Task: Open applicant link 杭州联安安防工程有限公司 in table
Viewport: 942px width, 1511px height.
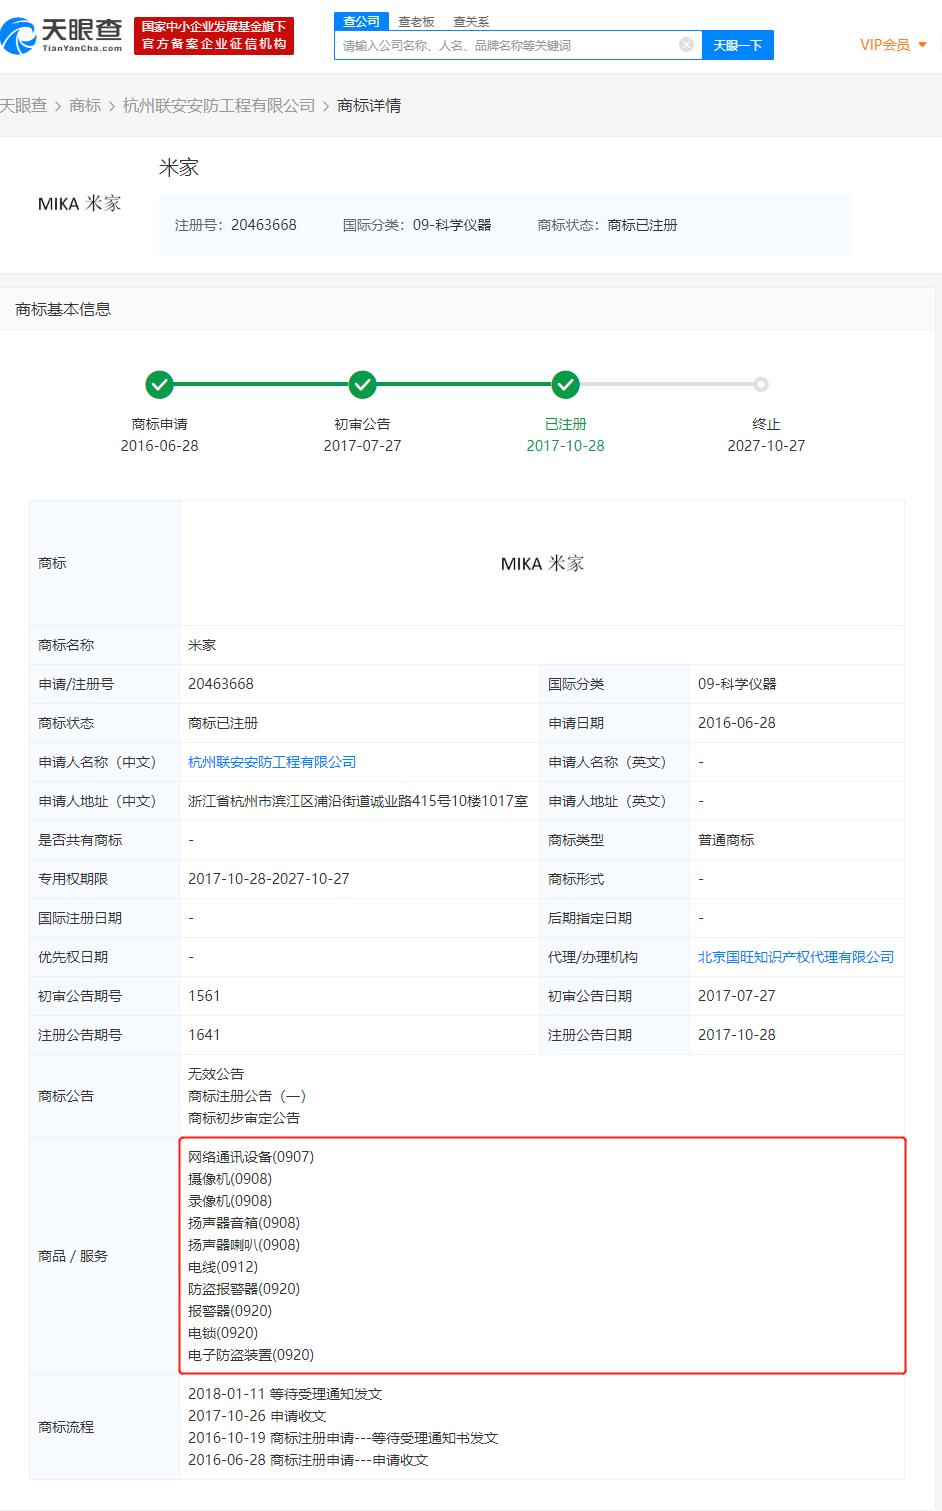Action: point(272,762)
